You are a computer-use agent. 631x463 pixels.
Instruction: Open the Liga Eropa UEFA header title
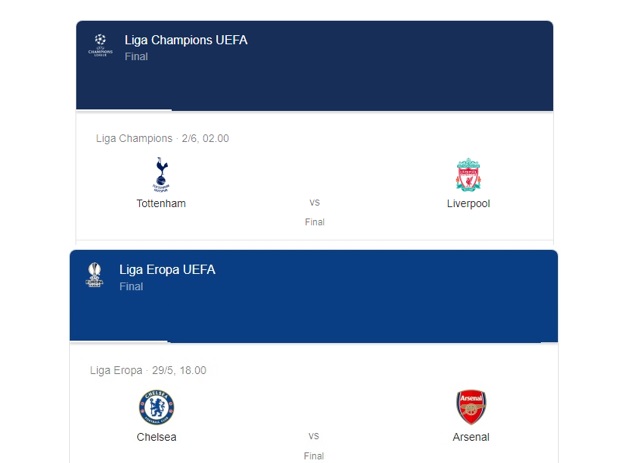(x=167, y=269)
